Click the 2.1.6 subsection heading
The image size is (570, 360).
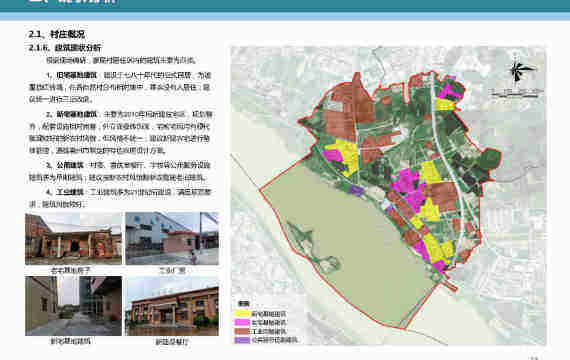pyautogui.click(x=65, y=48)
